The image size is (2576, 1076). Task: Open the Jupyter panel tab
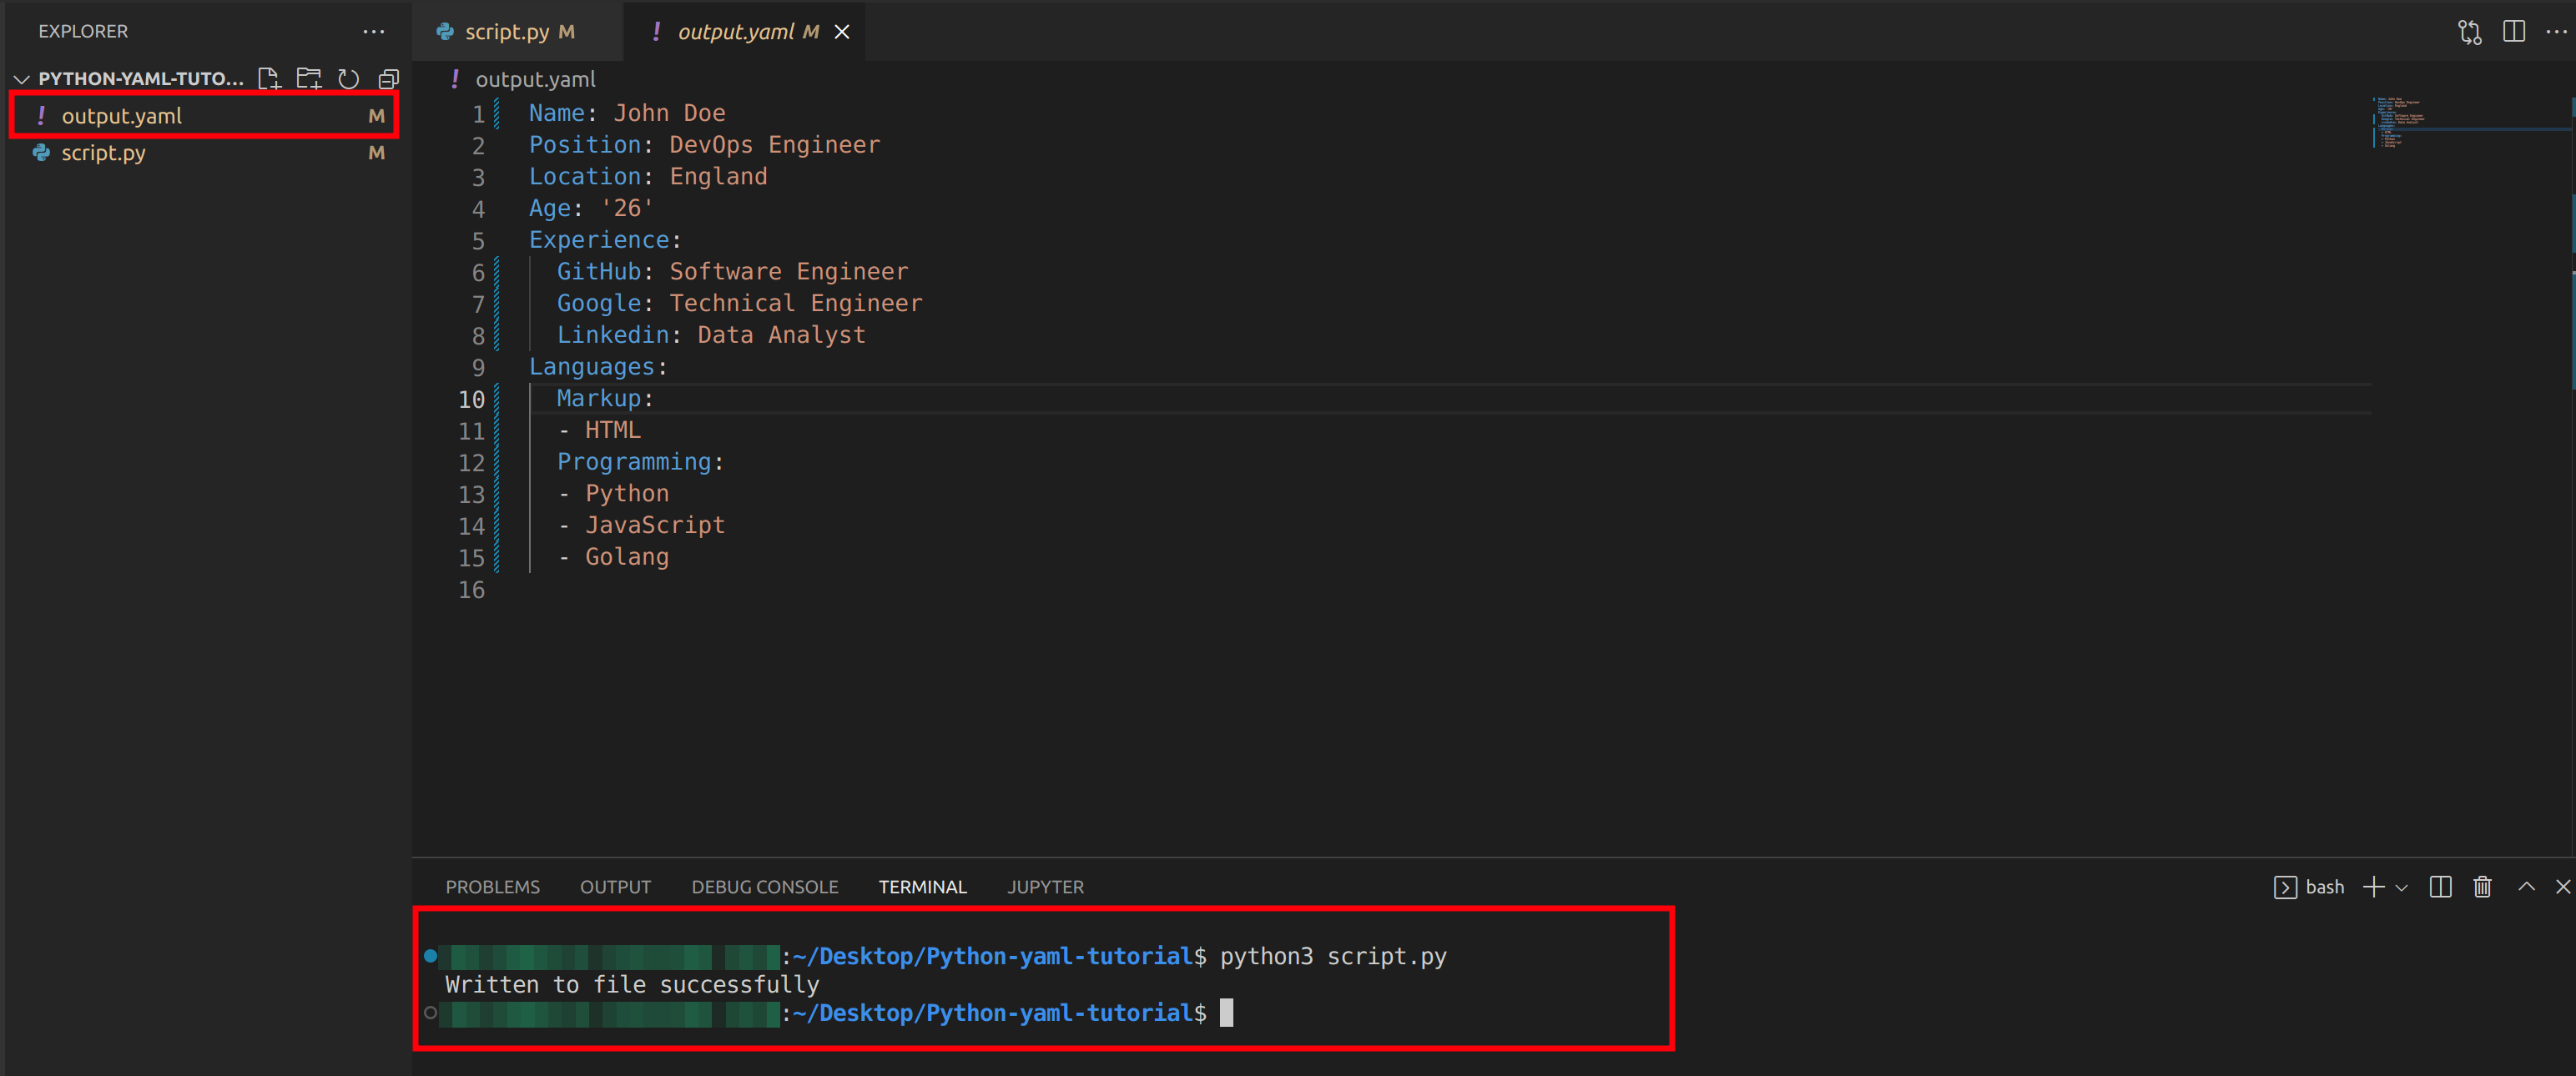(x=1045, y=886)
